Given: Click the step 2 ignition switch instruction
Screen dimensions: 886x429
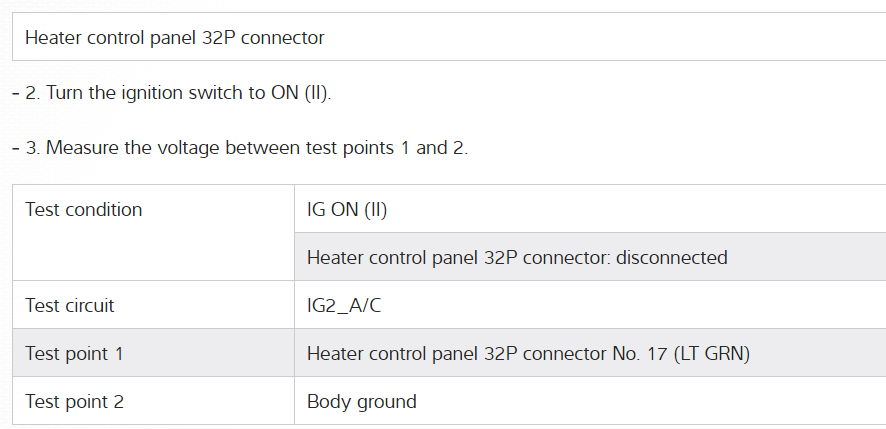Looking at the screenshot, I should 178,93.
